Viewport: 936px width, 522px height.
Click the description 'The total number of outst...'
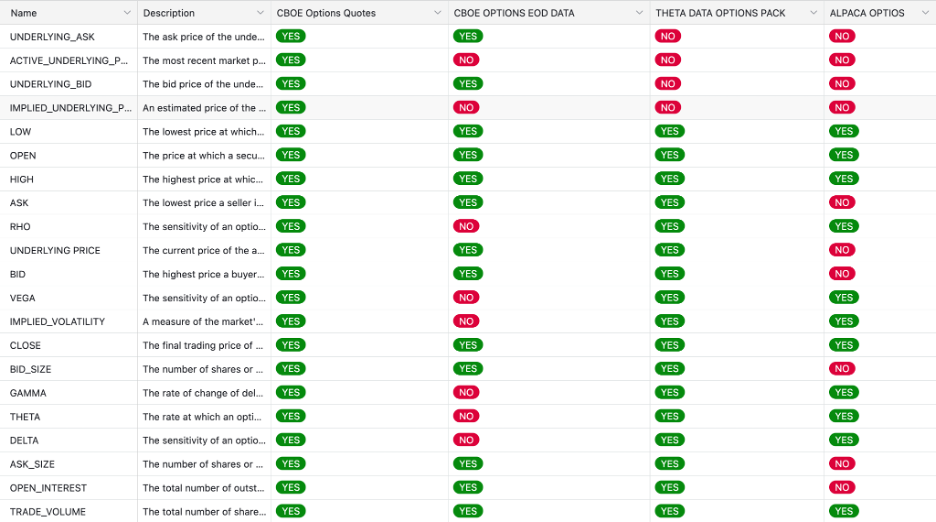click(204, 488)
